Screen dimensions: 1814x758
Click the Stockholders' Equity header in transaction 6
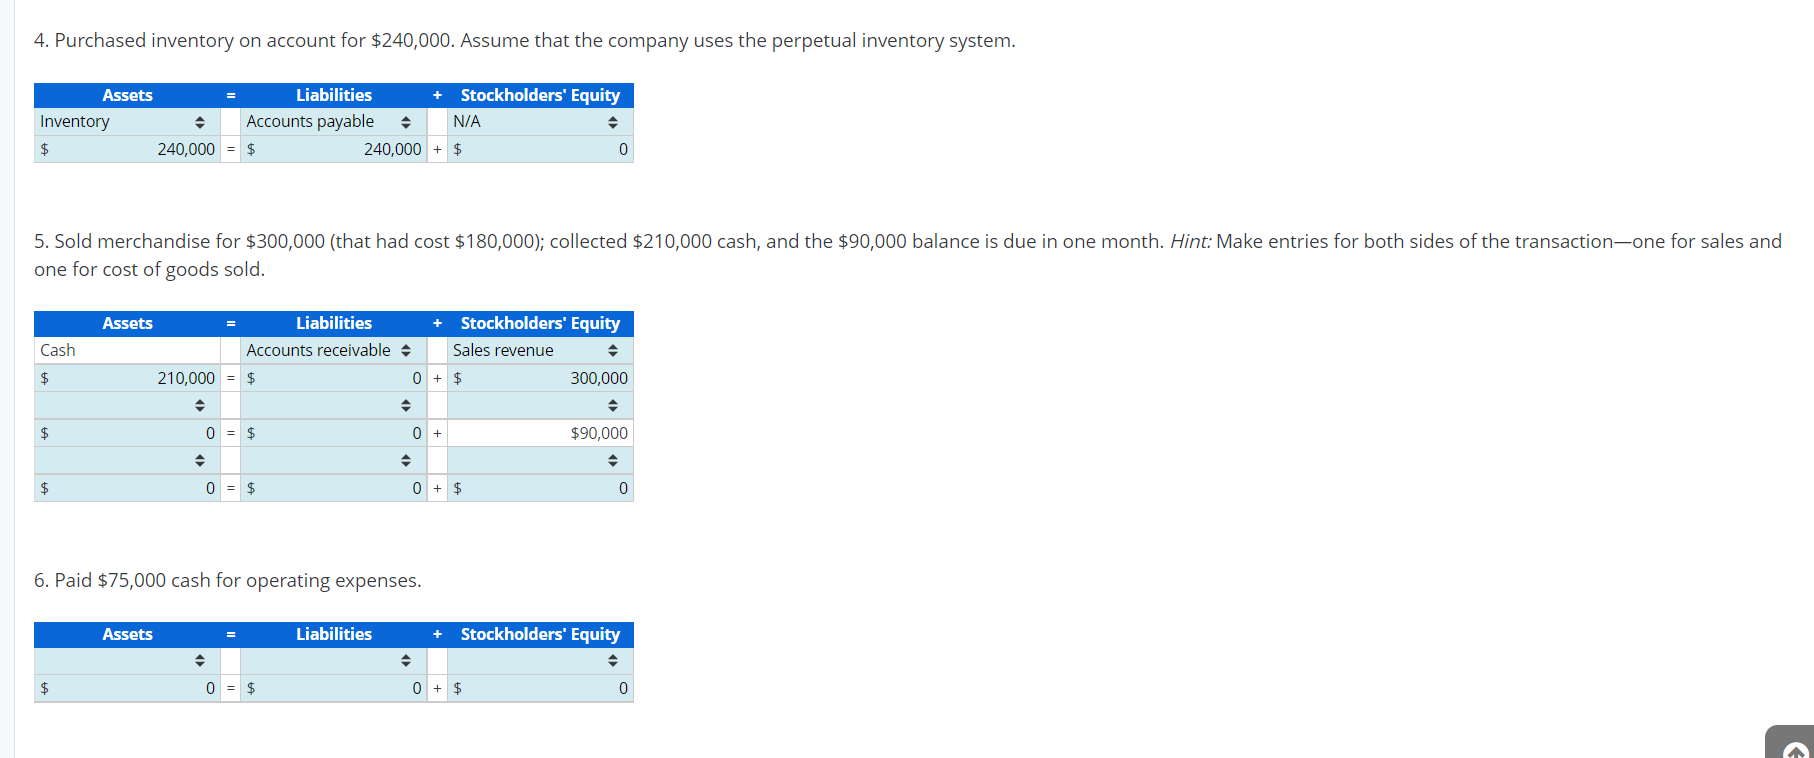pos(540,634)
